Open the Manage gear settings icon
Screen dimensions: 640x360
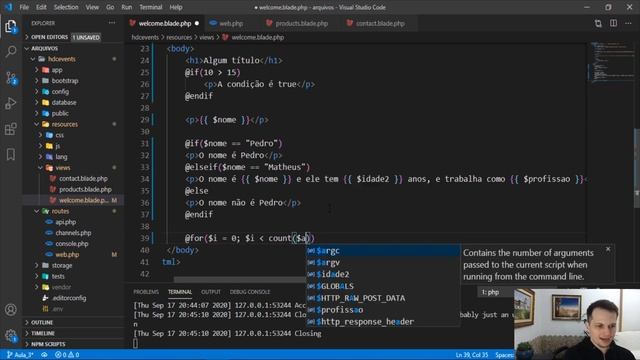(11, 336)
